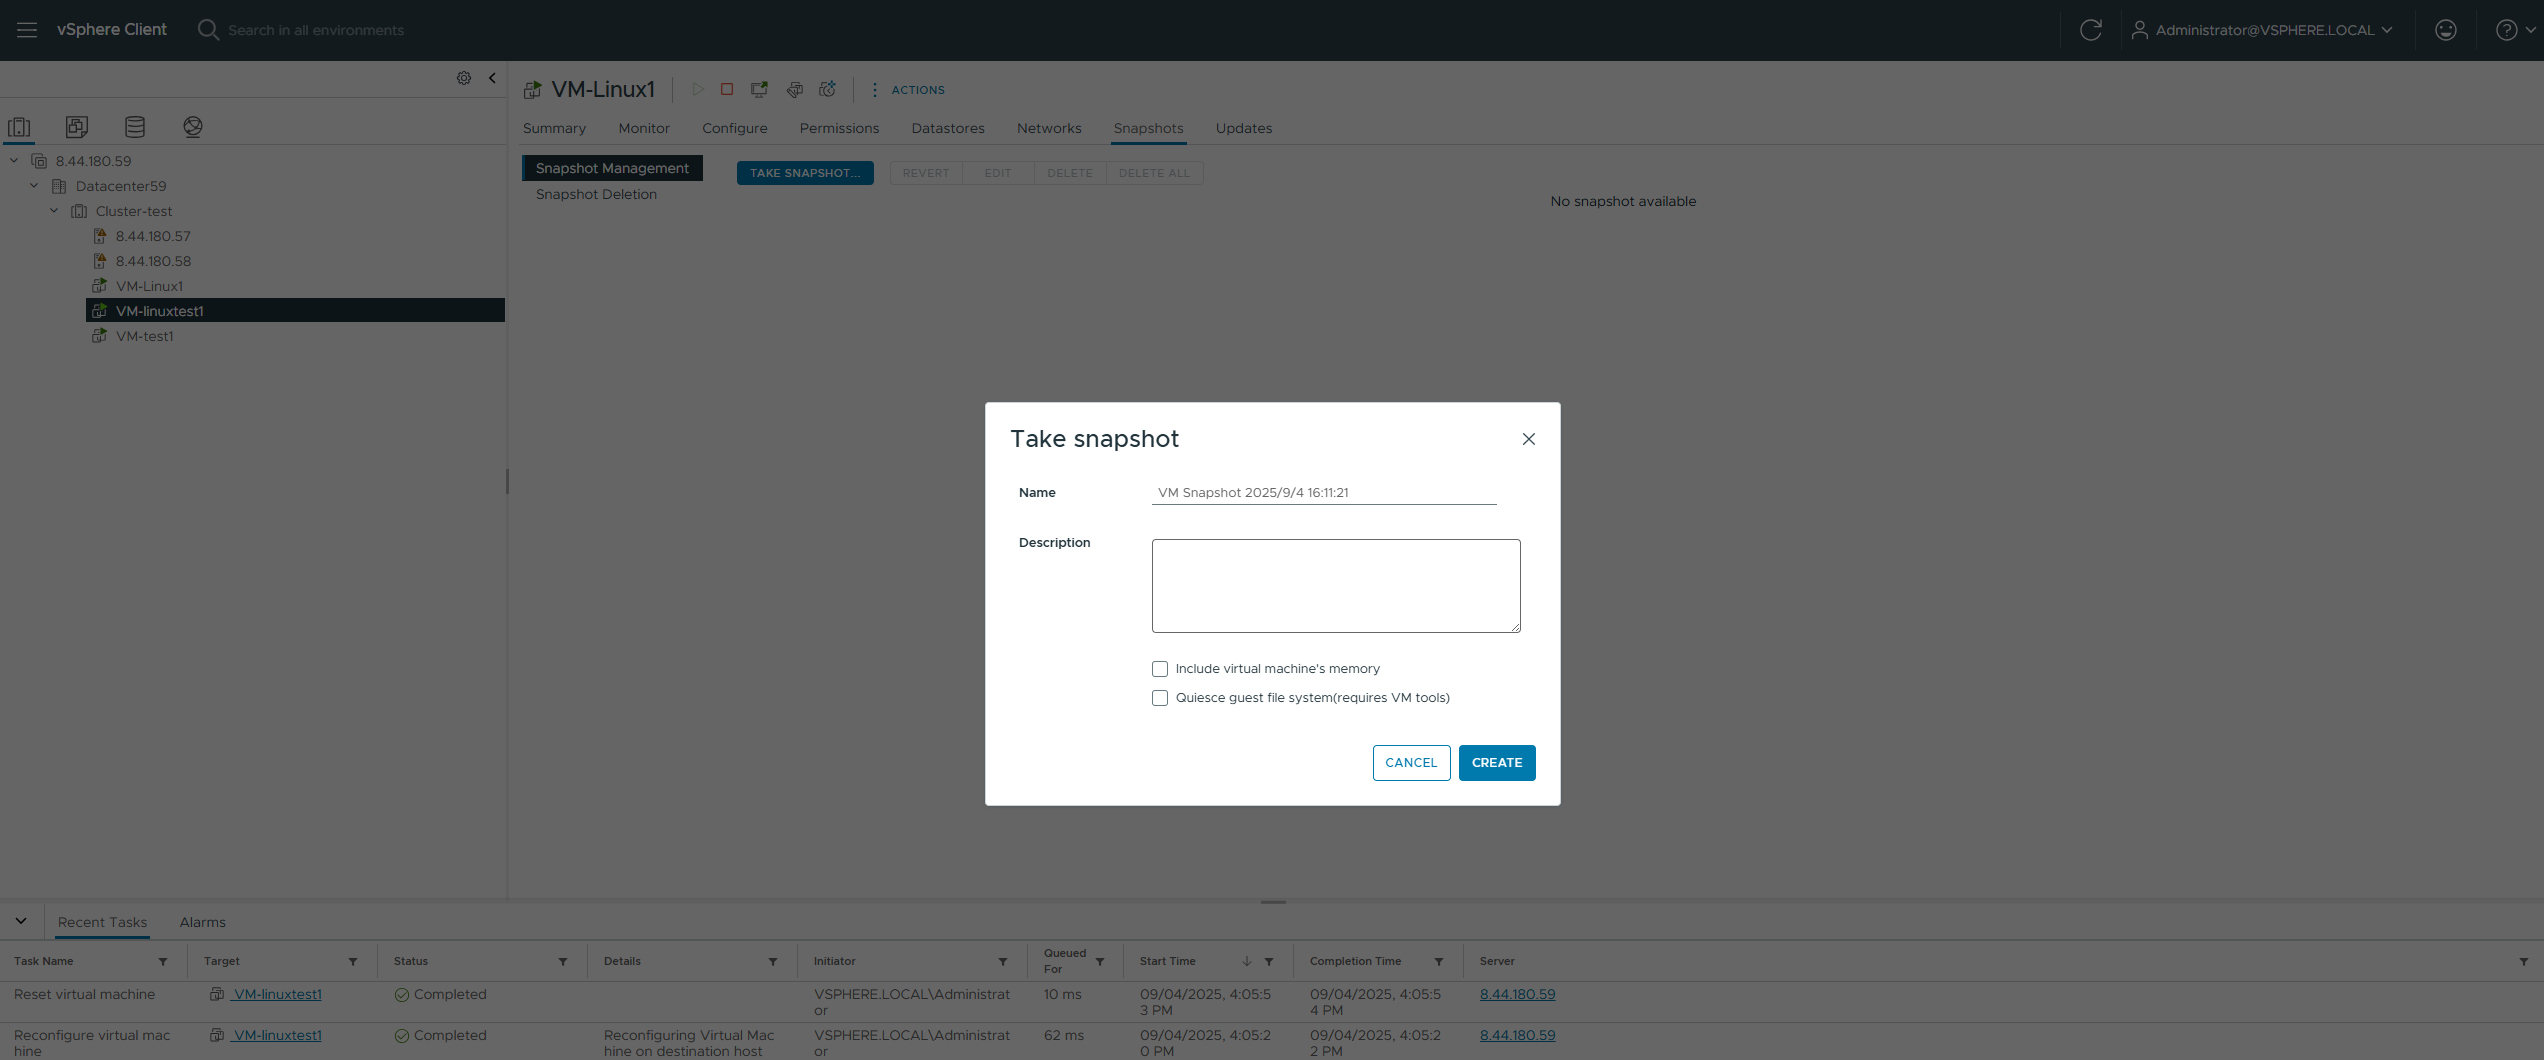Collapse the 8.44.180.59 vCenter node

coord(14,161)
